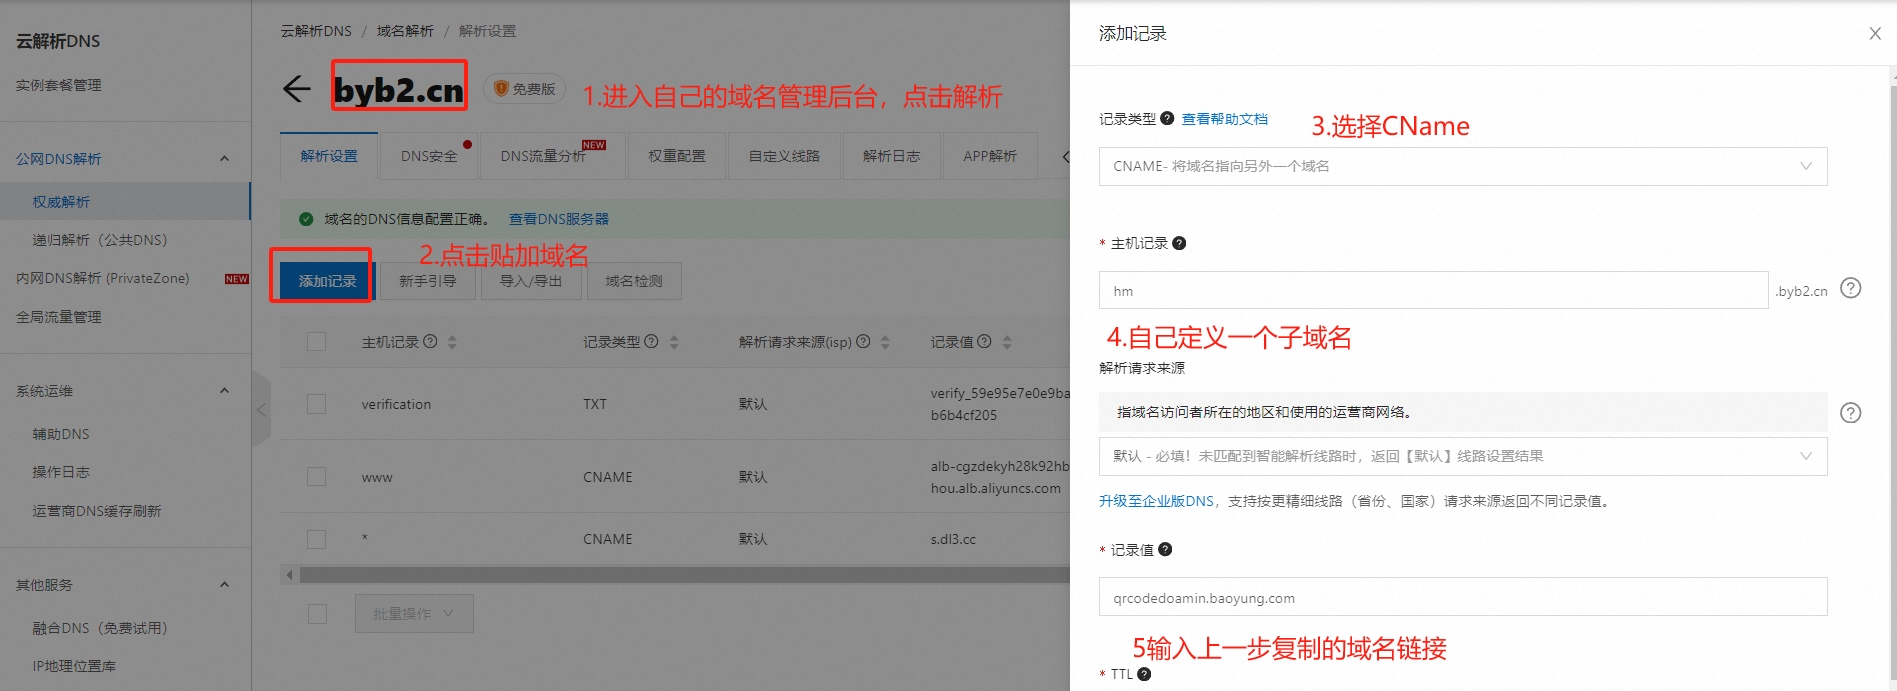Tick the checkbox for www record
1897x691 pixels.
click(317, 477)
